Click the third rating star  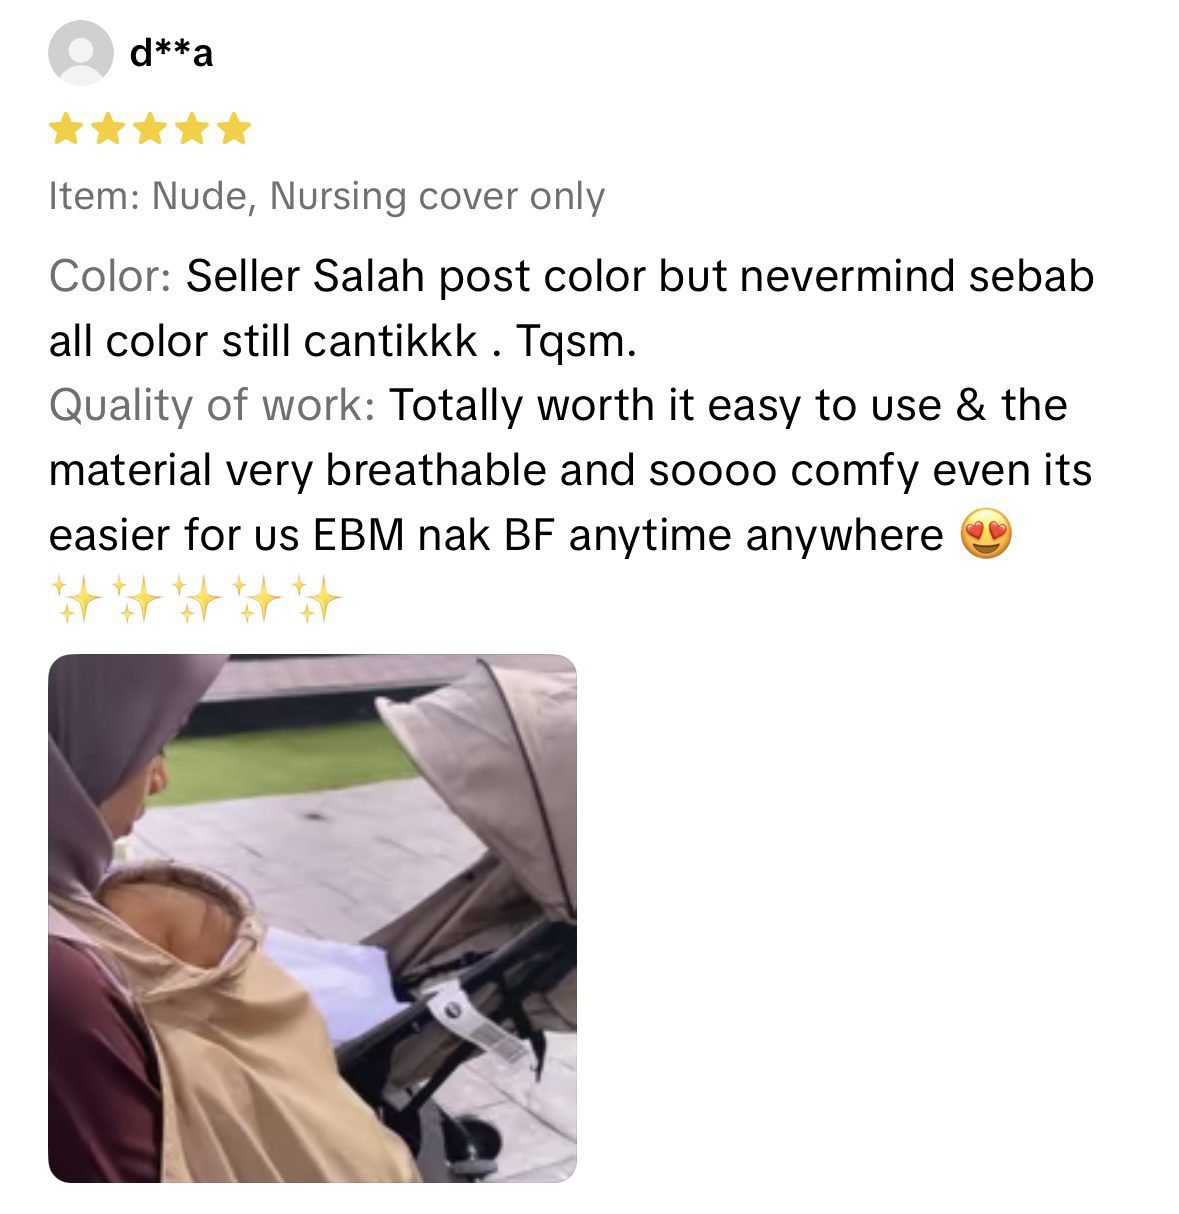coord(150,129)
